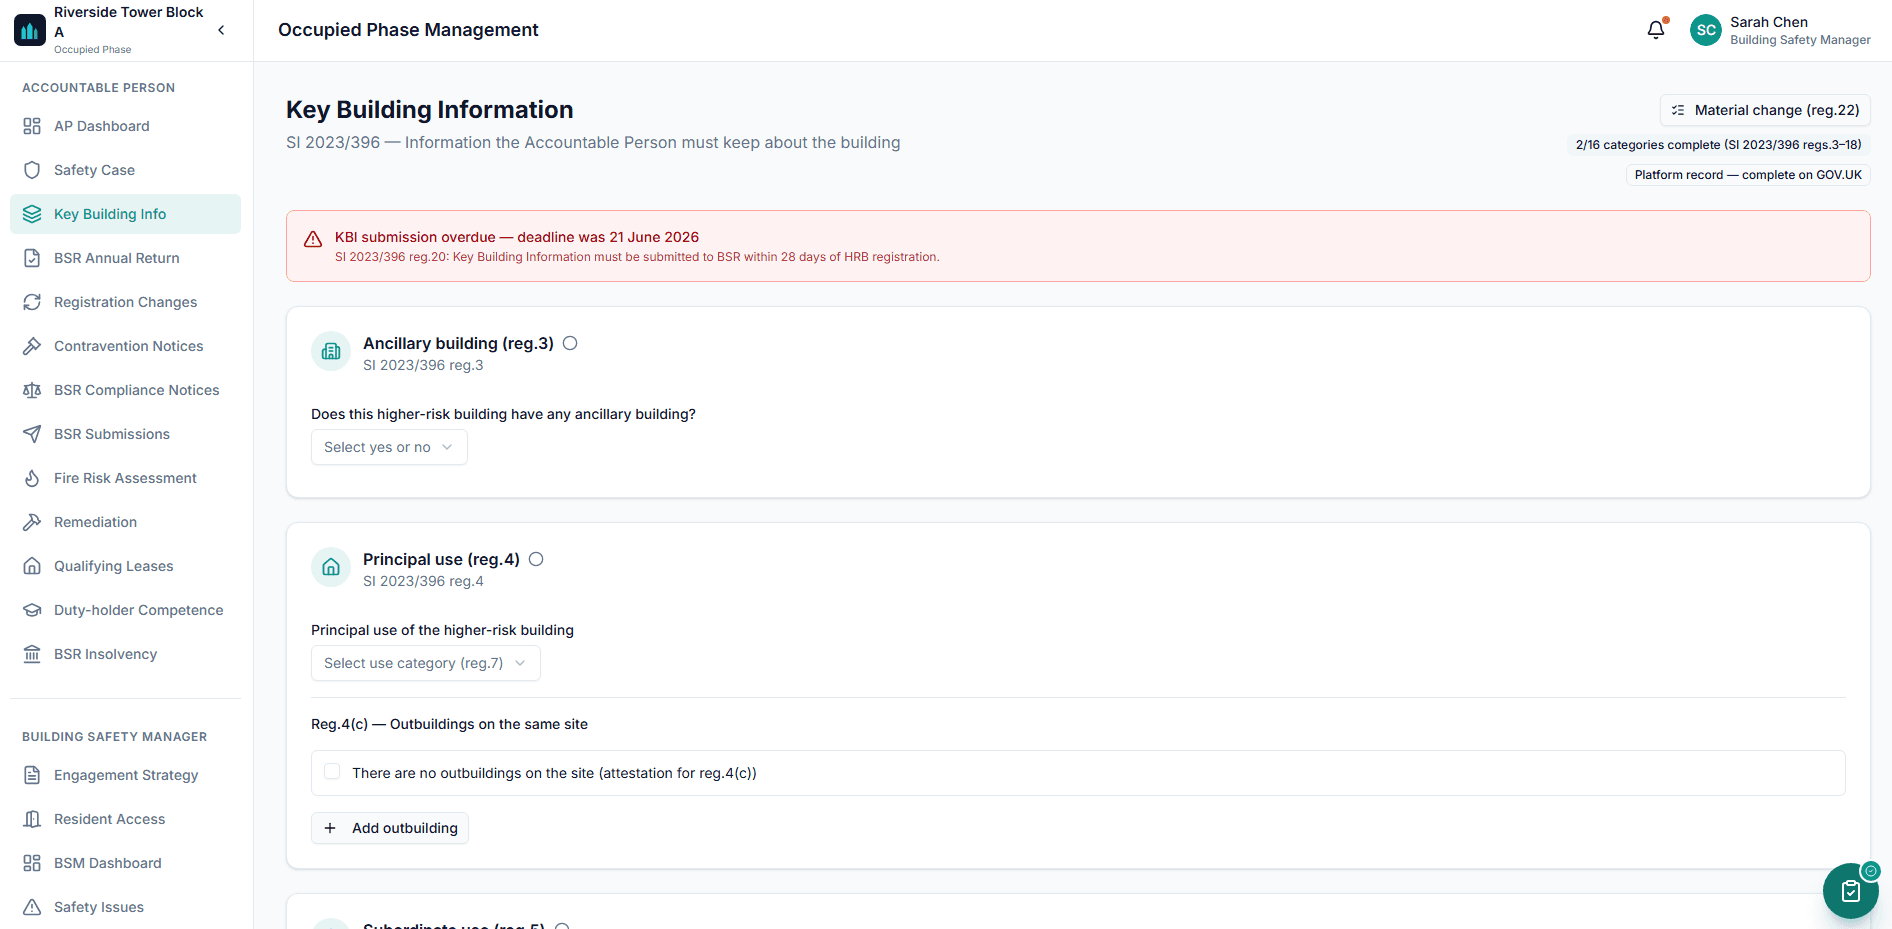Open the floating clipboard checklist button

point(1850,890)
